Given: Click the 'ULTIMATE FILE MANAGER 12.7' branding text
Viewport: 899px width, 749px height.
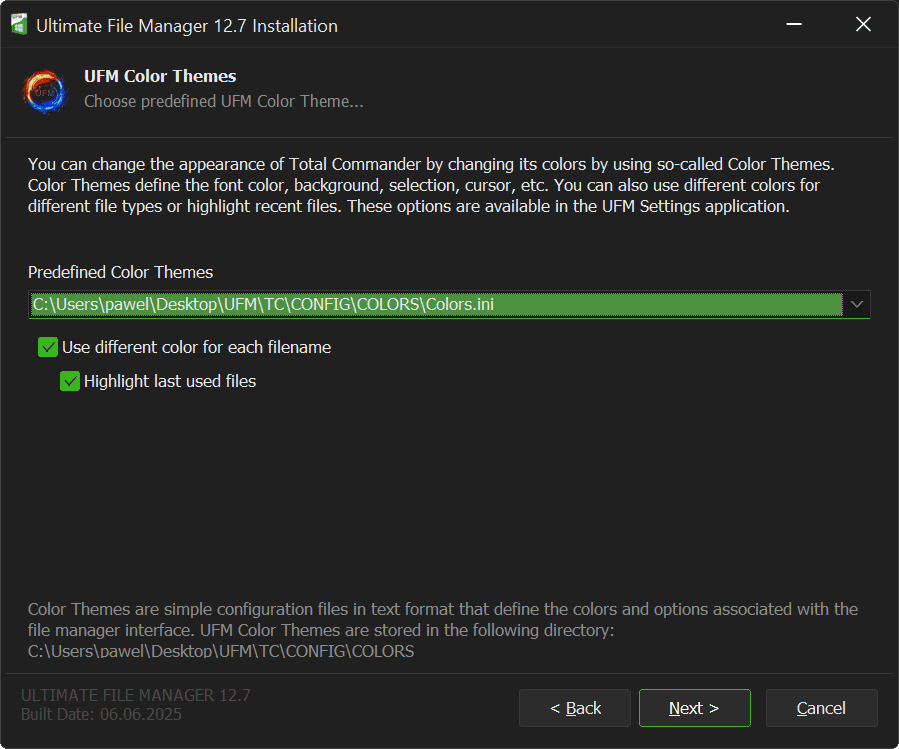Looking at the screenshot, I should click(135, 695).
